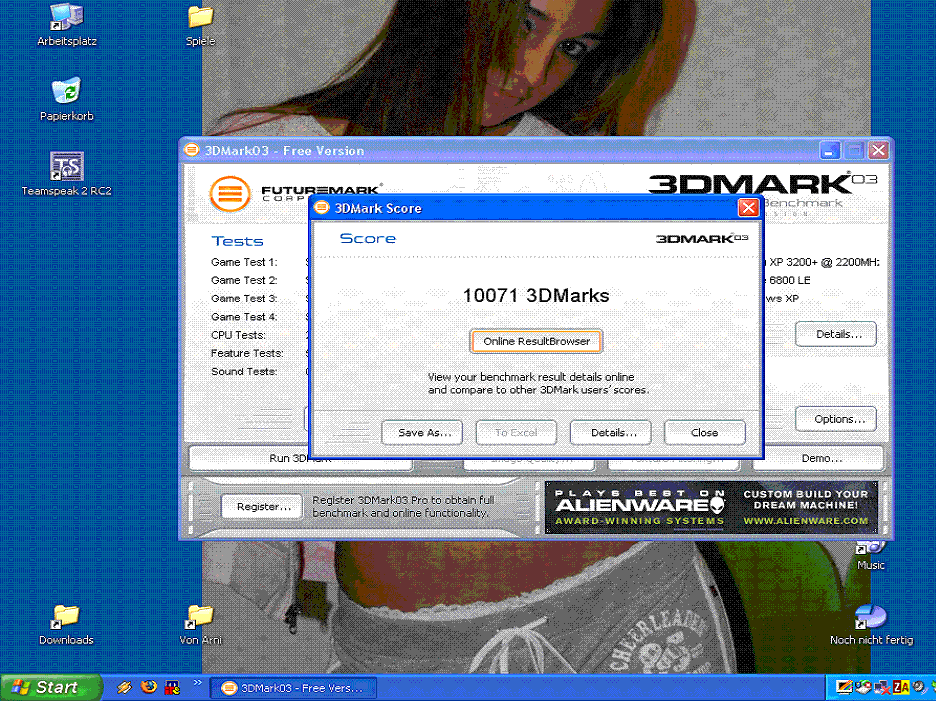The width and height of the screenshot is (936, 702).
Task: Close the 3DMark Score dialog with X
Action: (x=749, y=208)
